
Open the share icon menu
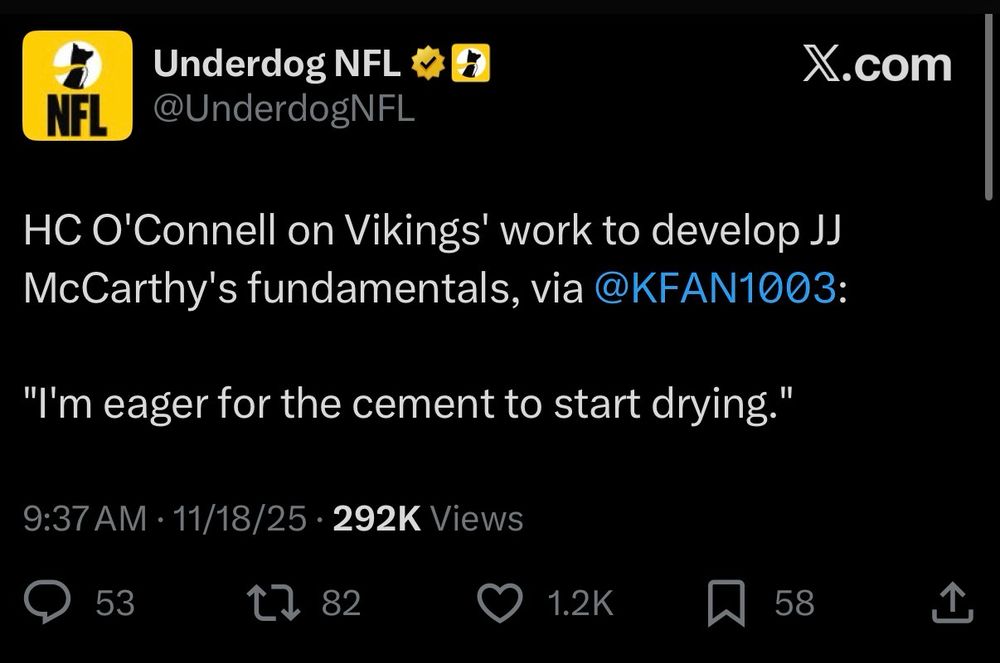(951, 602)
